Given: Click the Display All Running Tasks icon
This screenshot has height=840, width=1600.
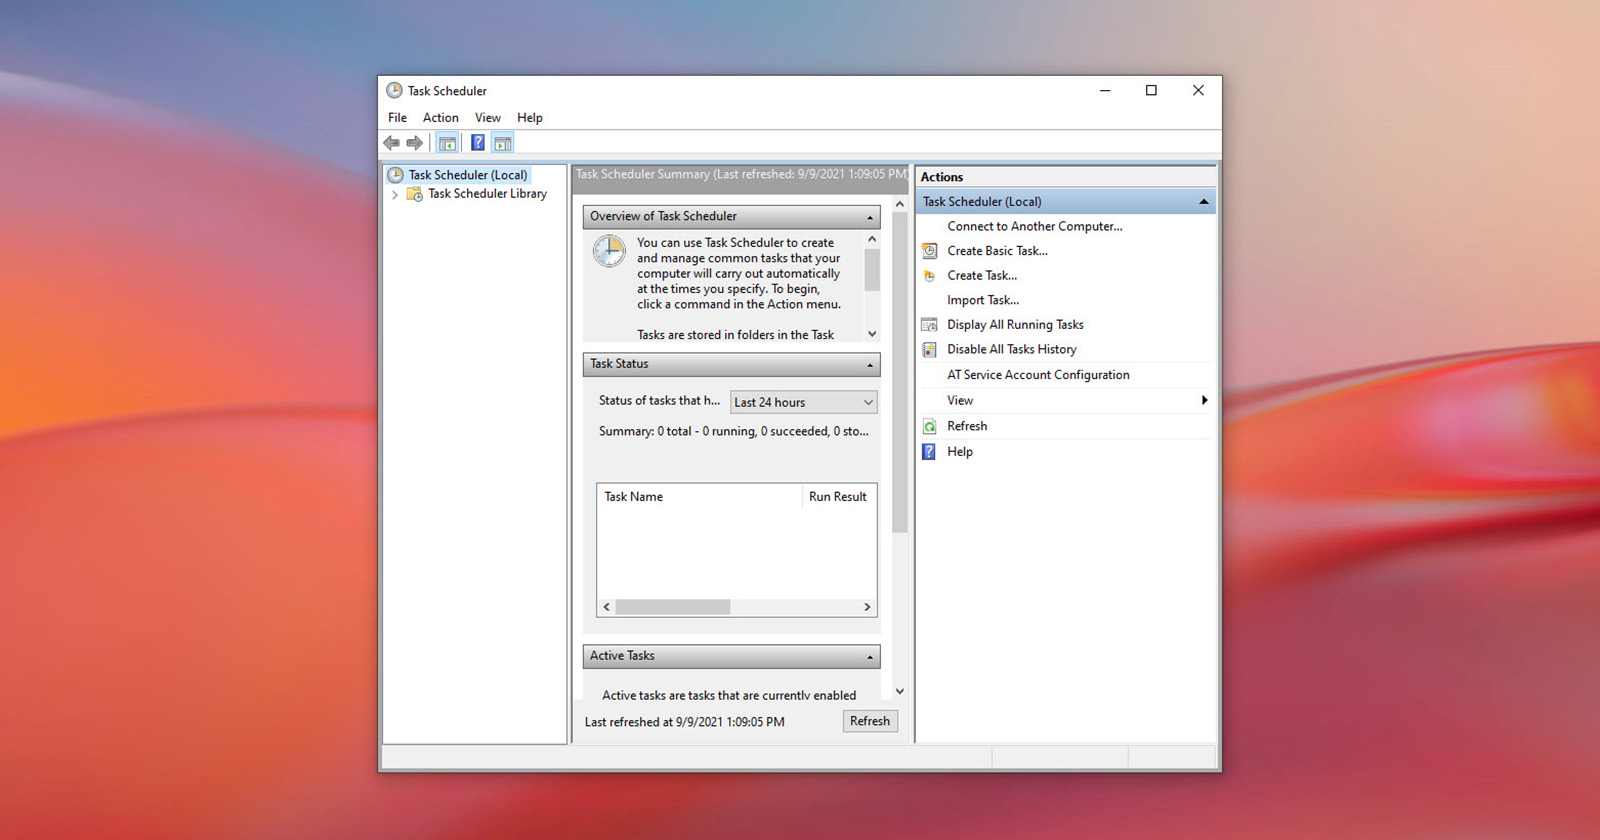Looking at the screenshot, I should [x=929, y=325].
